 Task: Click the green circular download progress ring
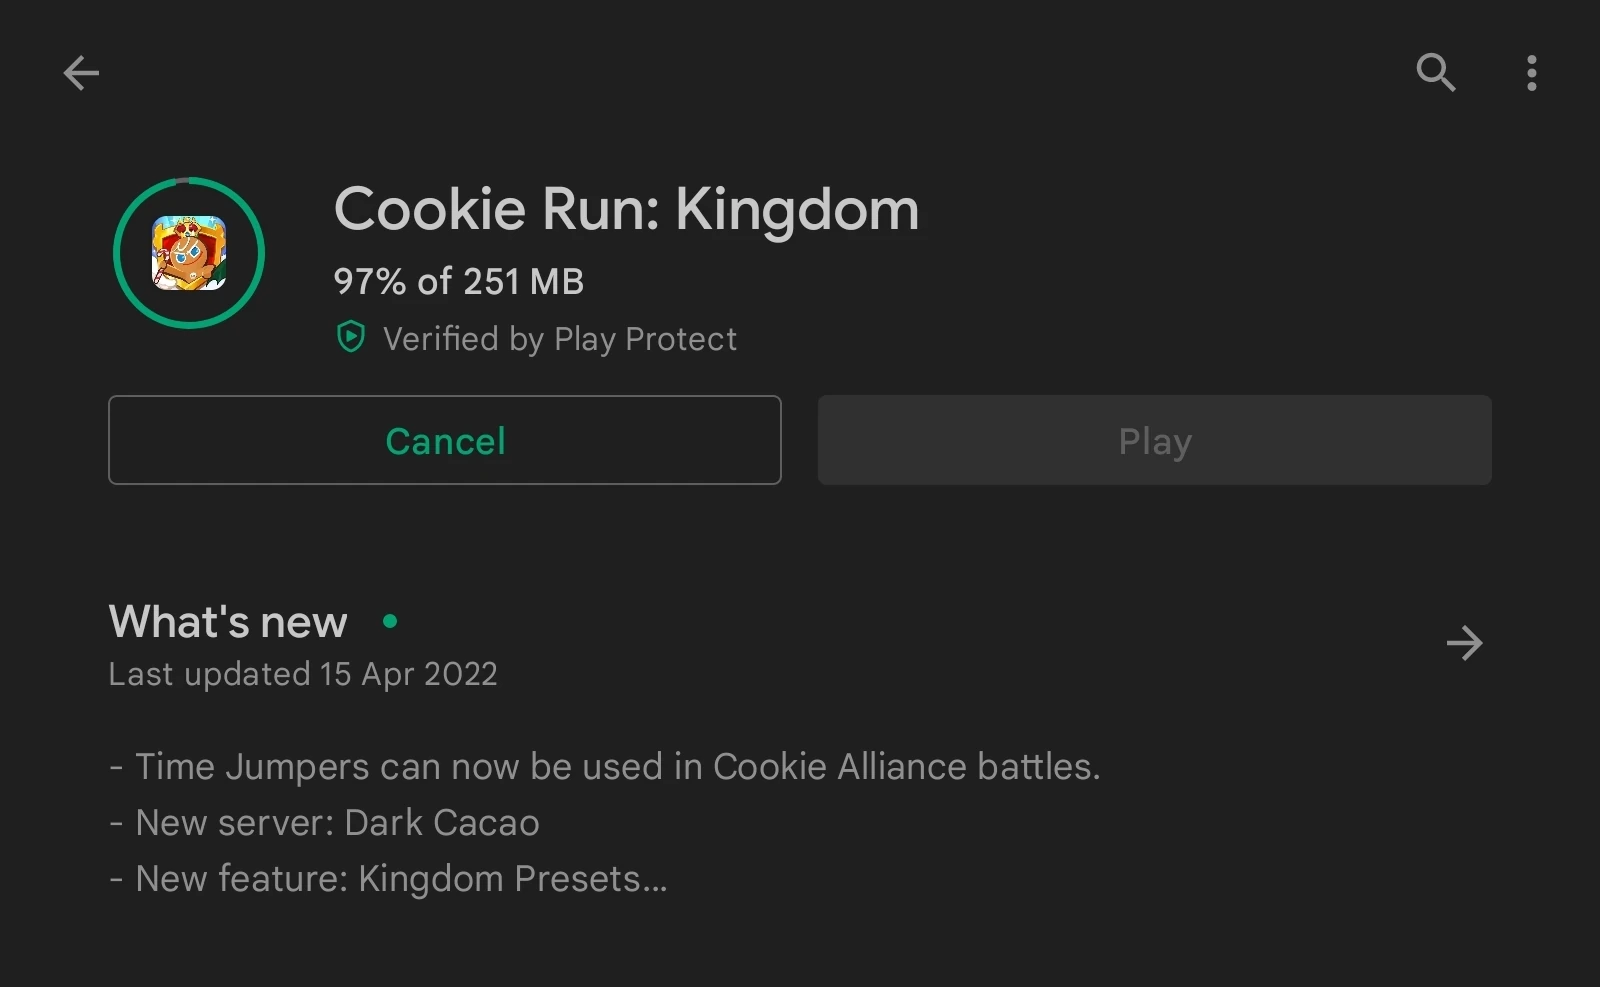[x=120, y=253]
